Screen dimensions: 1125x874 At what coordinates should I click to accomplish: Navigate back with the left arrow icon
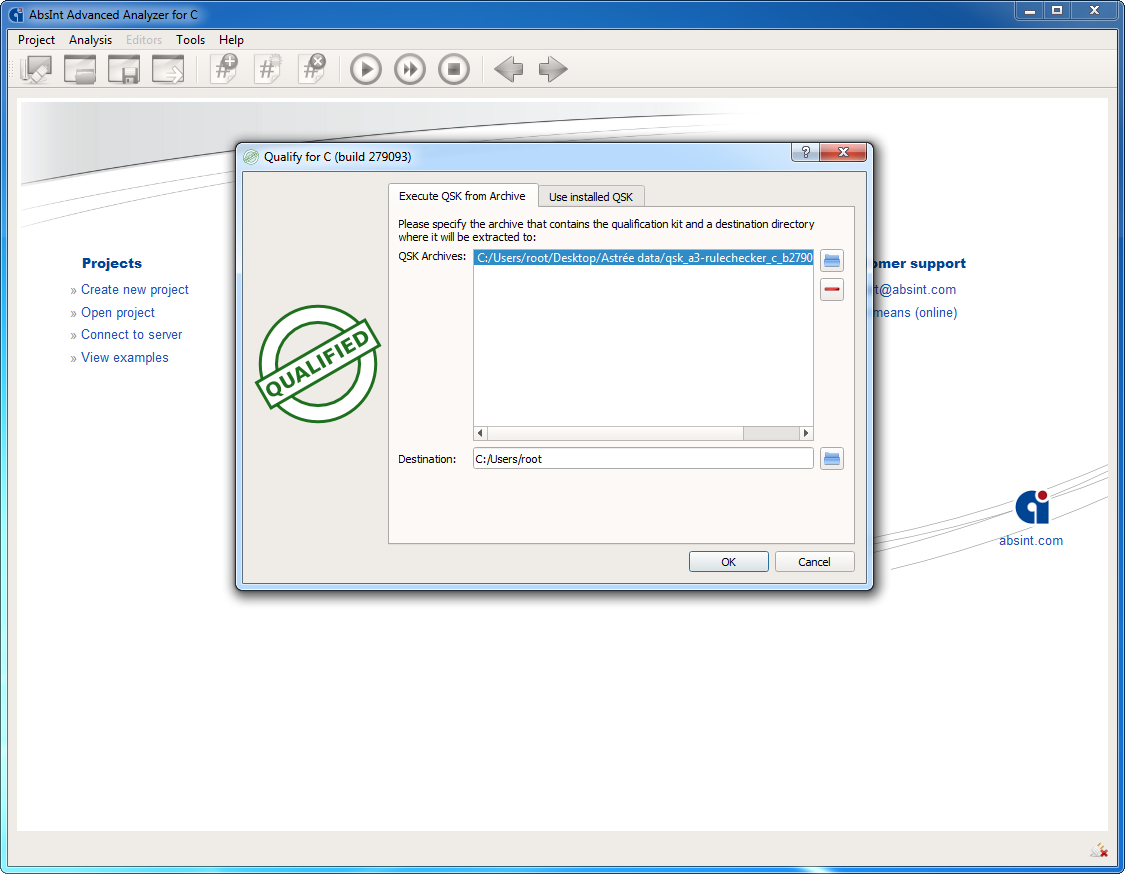click(x=509, y=70)
